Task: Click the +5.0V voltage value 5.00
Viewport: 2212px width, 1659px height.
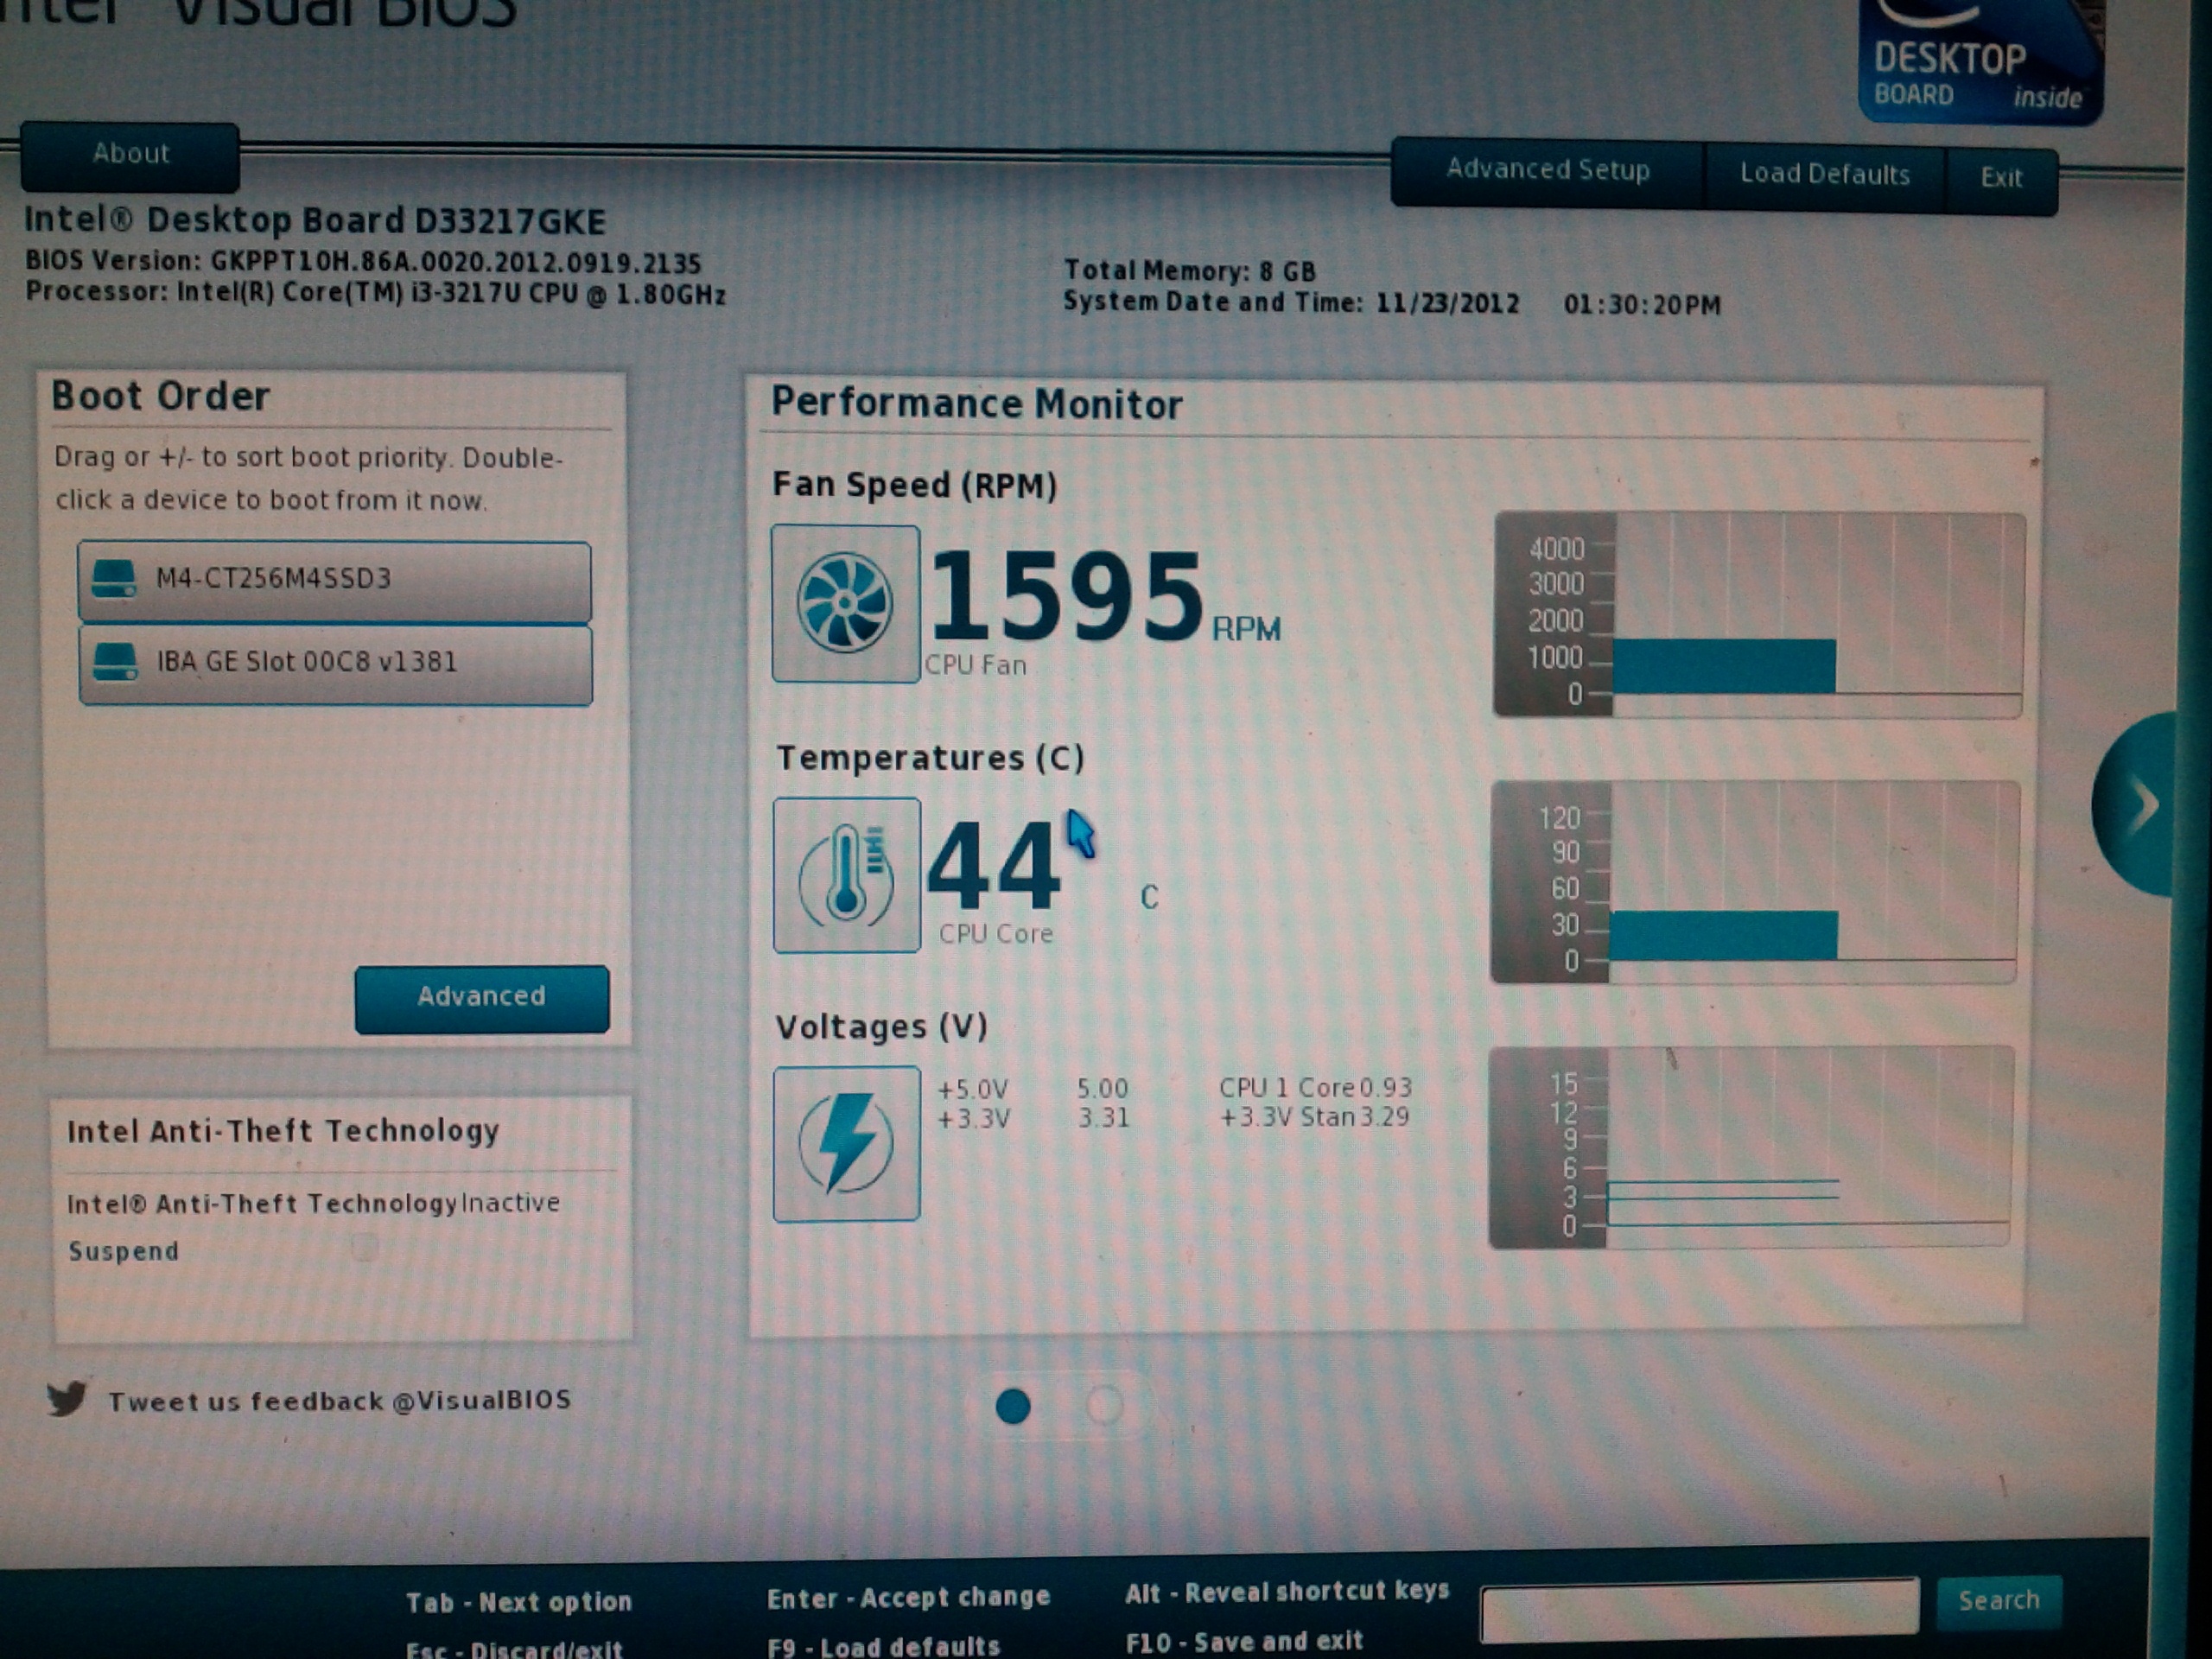Action: 1102,1088
